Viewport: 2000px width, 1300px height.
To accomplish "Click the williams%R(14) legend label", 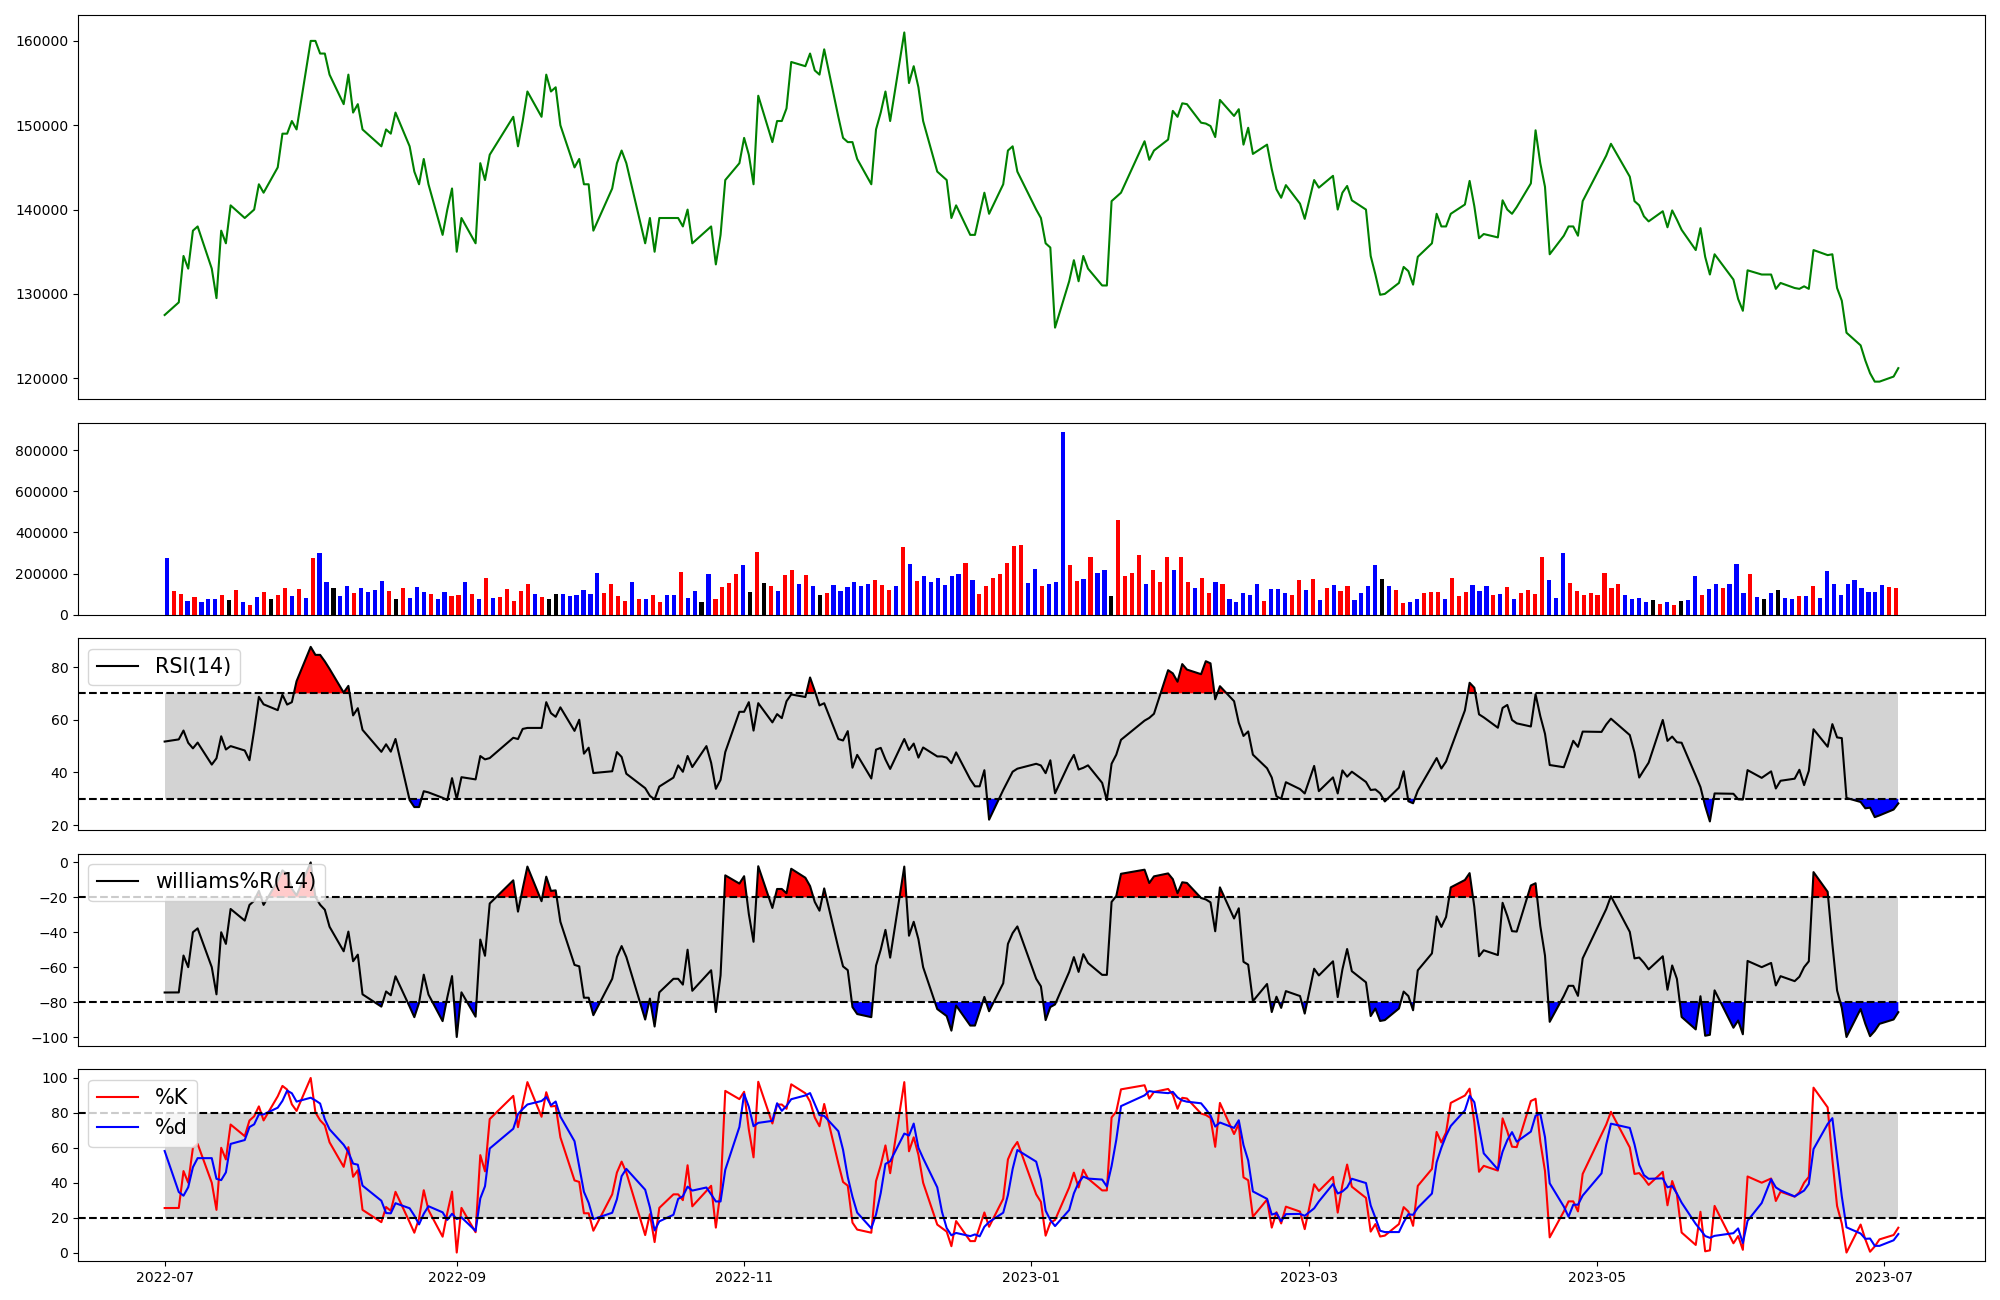I will [235, 881].
